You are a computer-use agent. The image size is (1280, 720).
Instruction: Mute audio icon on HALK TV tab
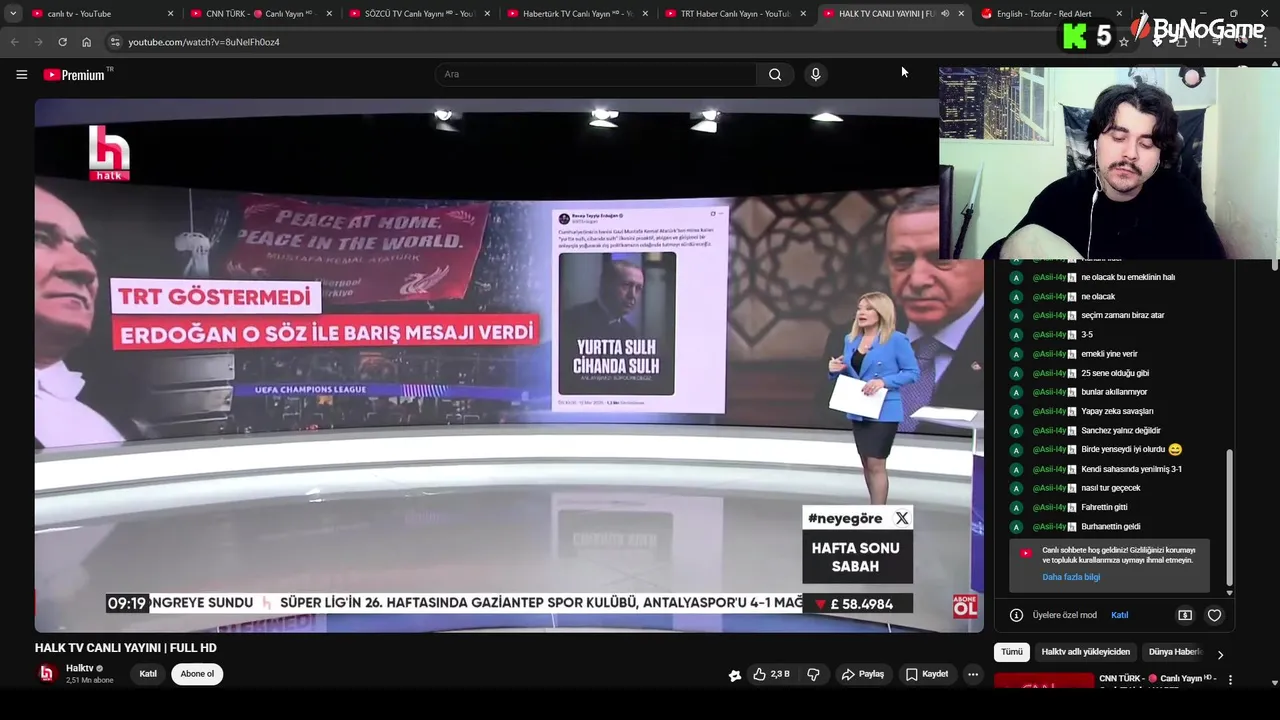click(945, 14)
